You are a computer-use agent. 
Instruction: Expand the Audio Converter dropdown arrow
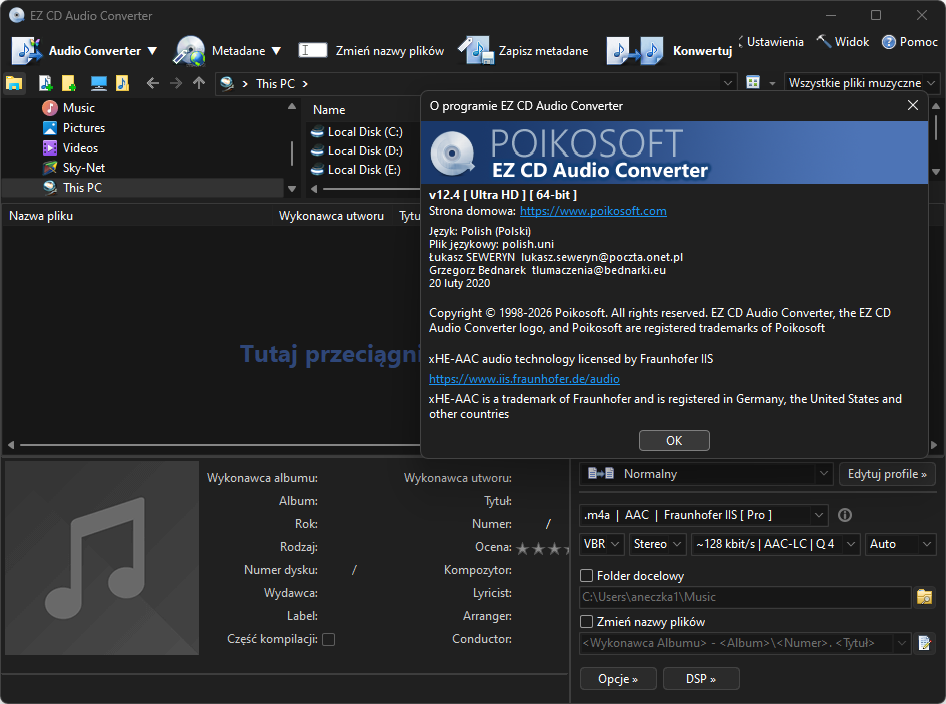(152, 51)
